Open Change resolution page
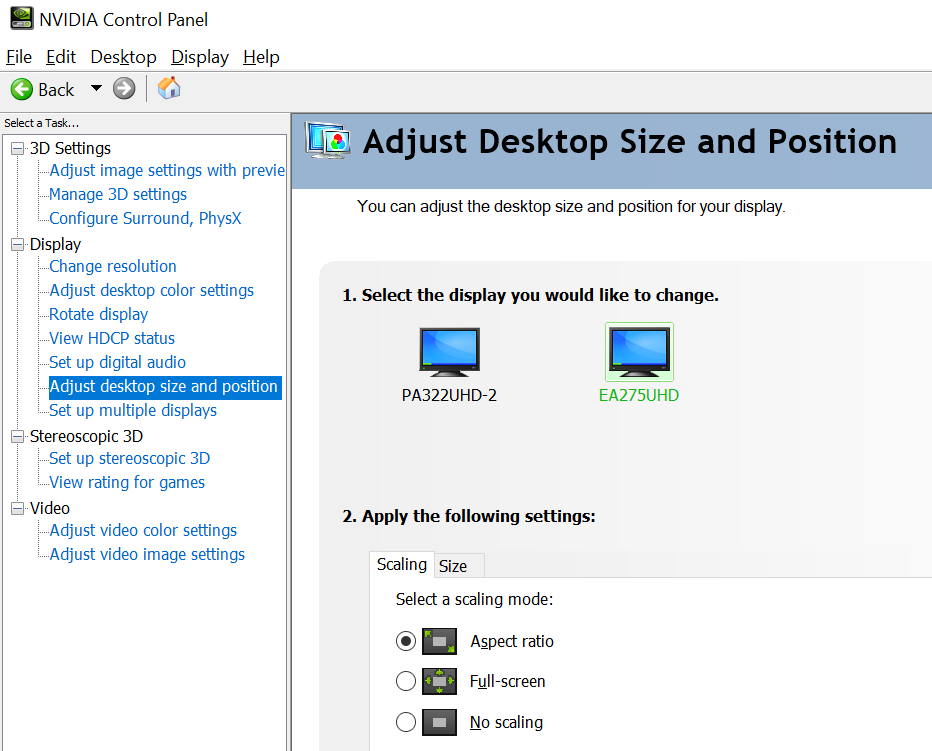This screenshot has width=932, height=751. coord(113,266)
